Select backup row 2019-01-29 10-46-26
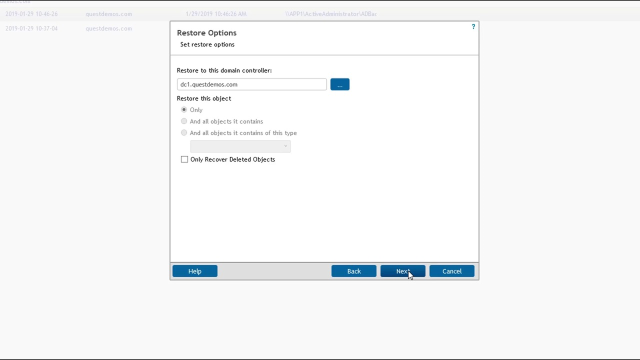This screenshot has width=640, height=360. pos(31,14)
